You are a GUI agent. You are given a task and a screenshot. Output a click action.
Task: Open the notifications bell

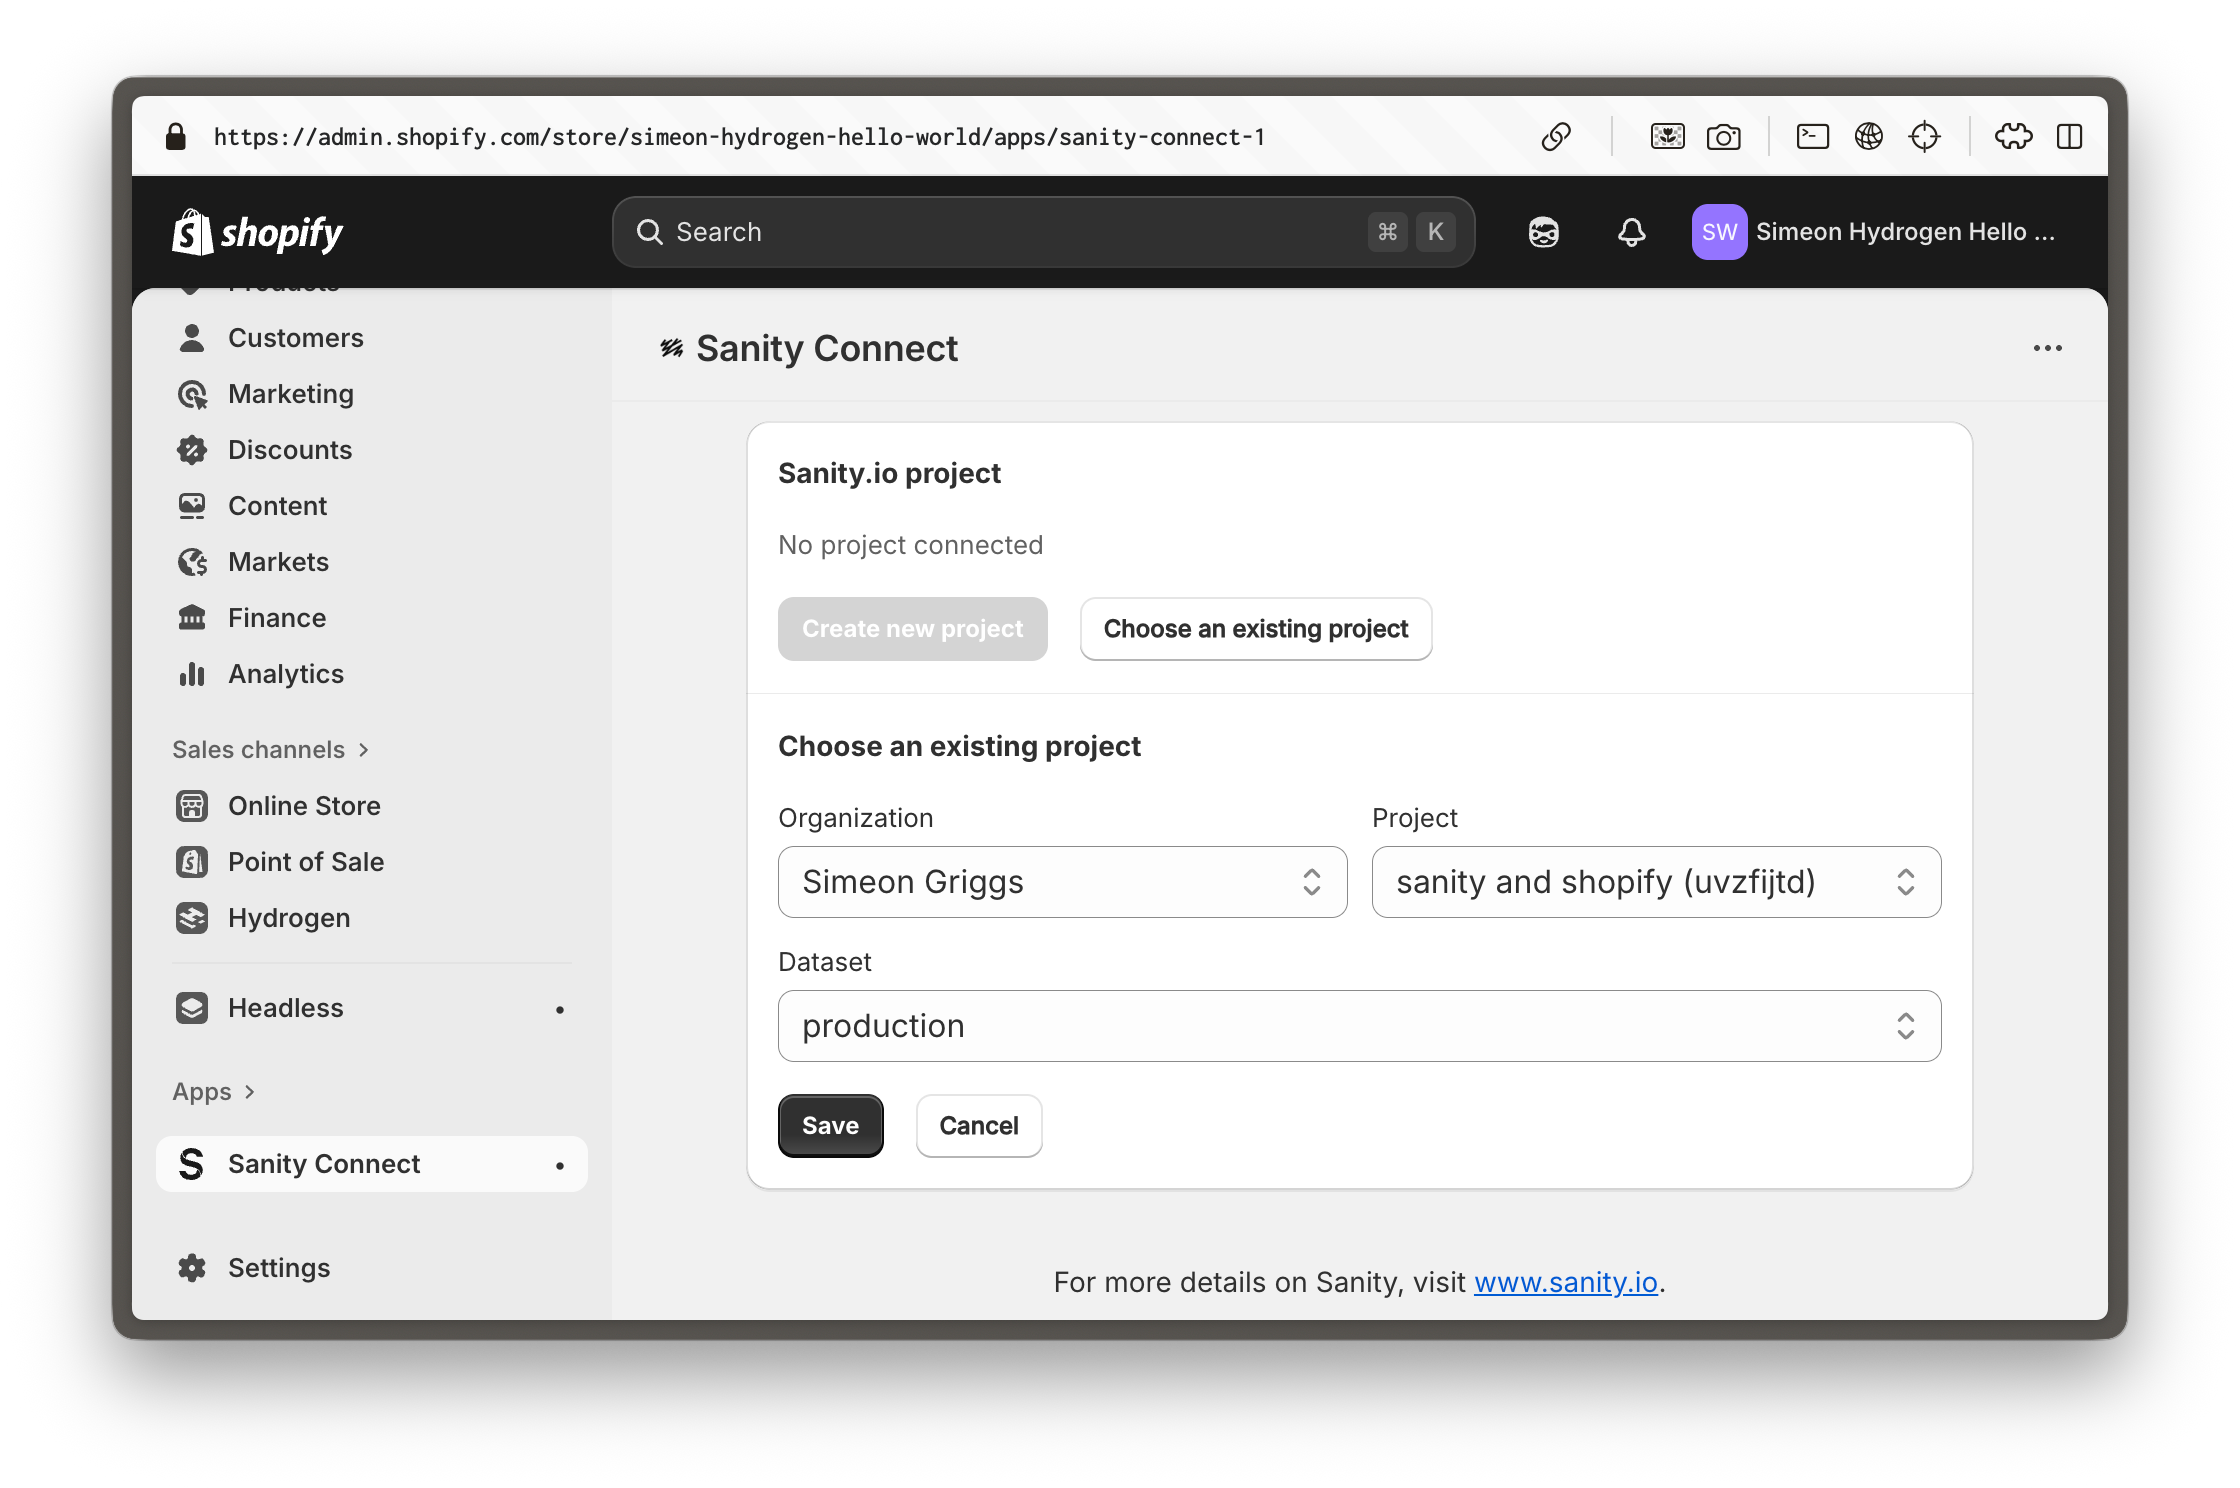[x=1631, y=232]
